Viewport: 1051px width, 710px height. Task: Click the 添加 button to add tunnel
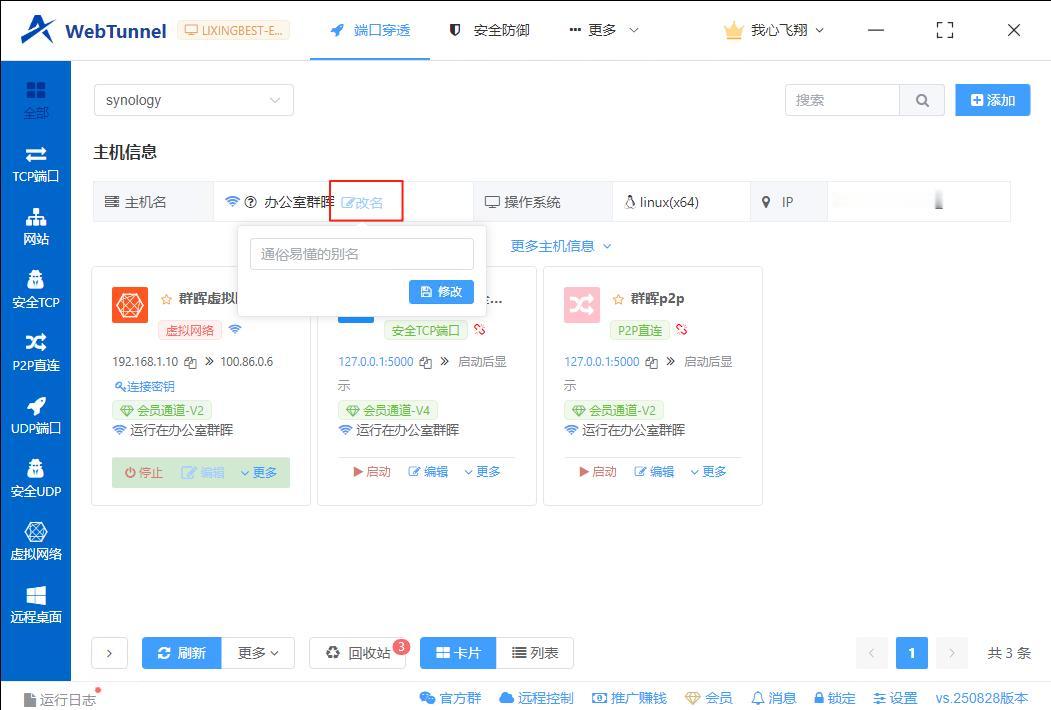[991, 100]
